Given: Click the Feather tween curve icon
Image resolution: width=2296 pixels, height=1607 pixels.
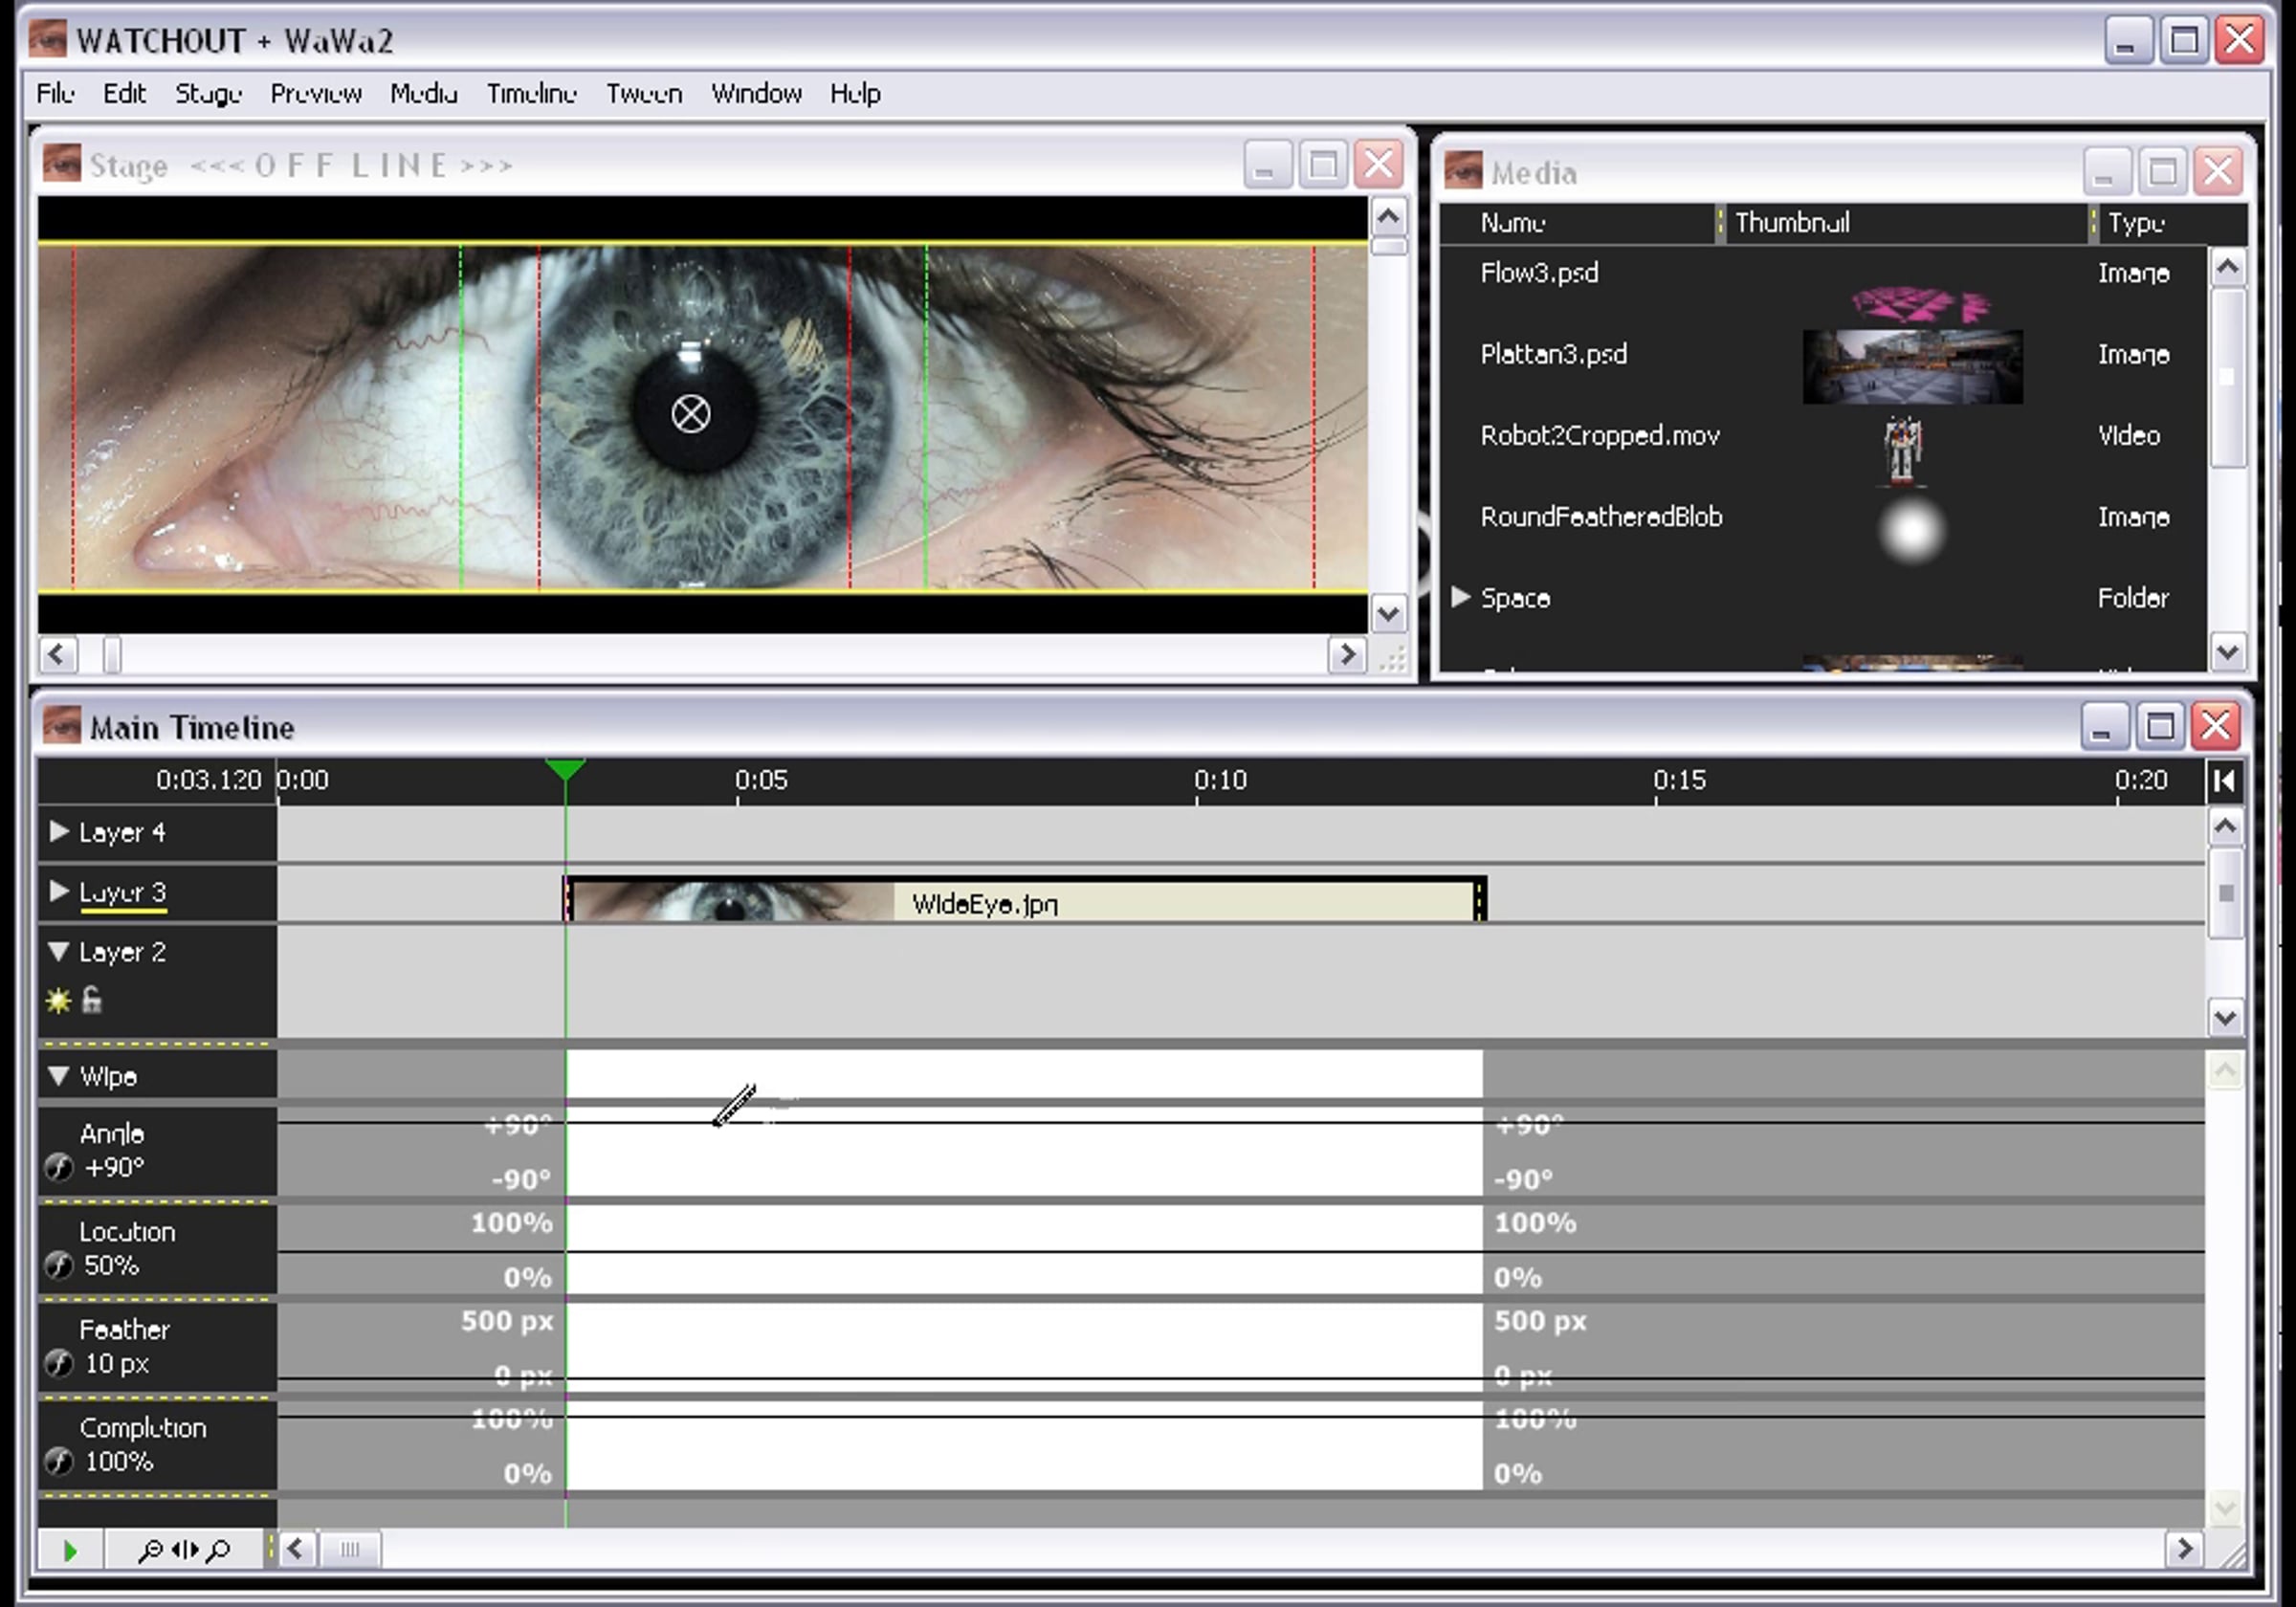Looking at the screenshot, I should [x=59, y=1363].
